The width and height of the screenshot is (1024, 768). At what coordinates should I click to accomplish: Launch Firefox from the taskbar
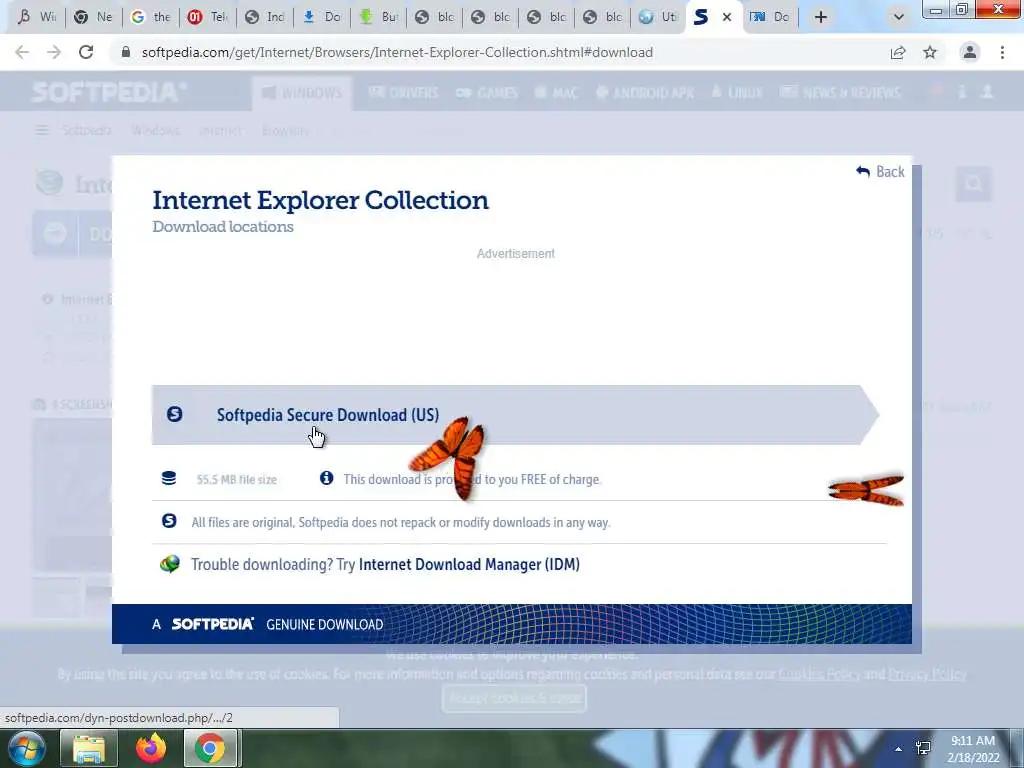coord(151,748)
